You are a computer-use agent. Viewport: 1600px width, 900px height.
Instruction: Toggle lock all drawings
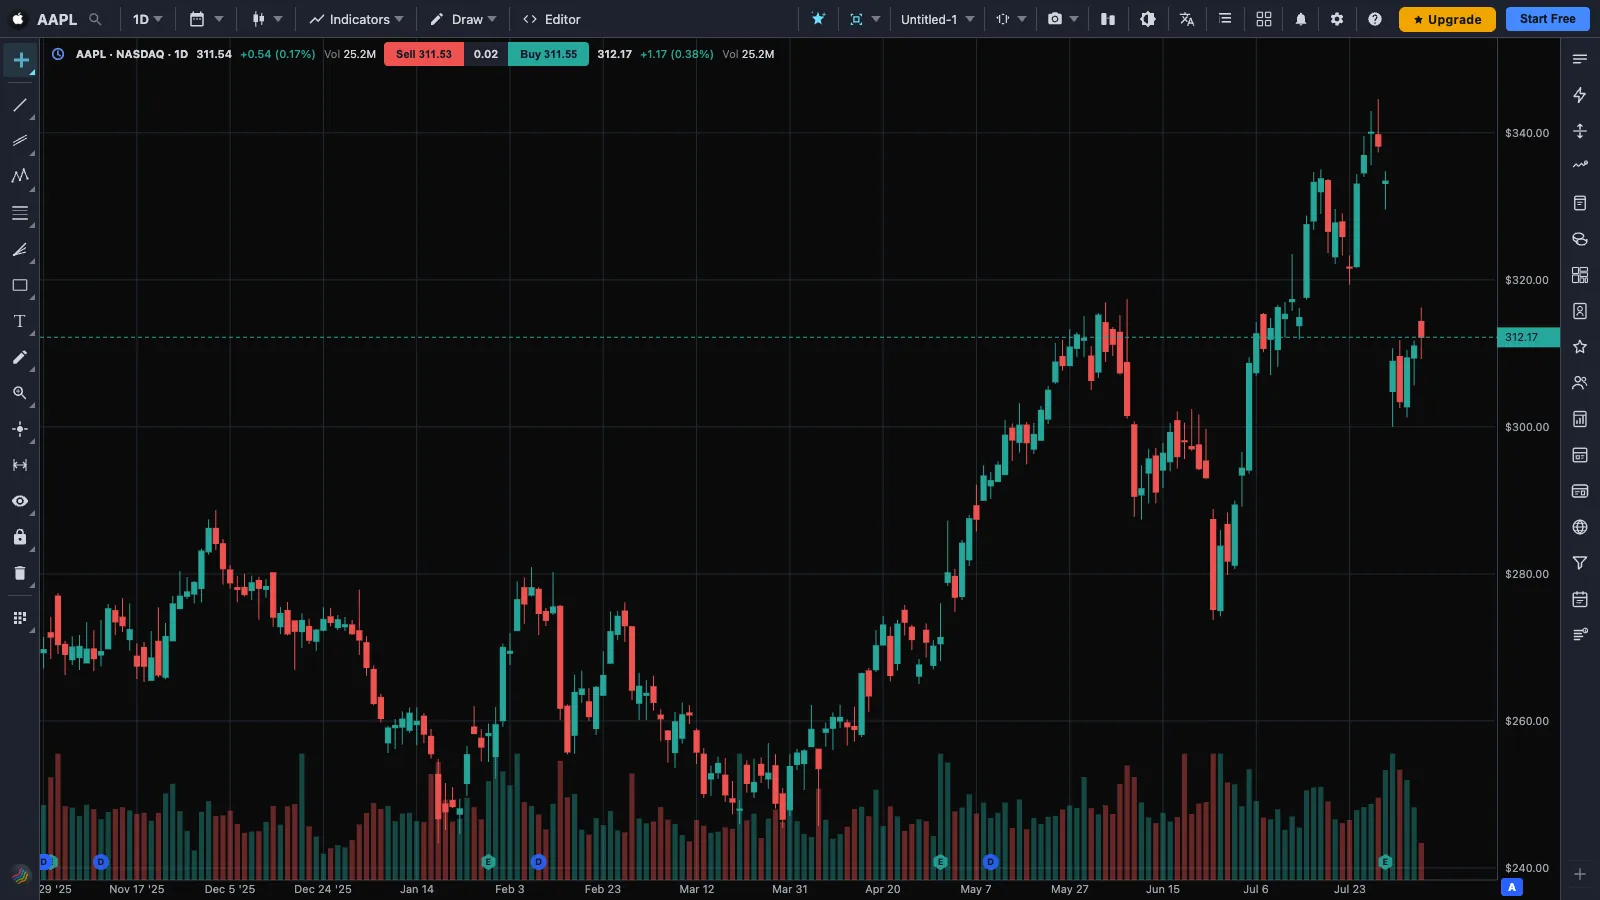pyautogui.click(x=19, y=537)
